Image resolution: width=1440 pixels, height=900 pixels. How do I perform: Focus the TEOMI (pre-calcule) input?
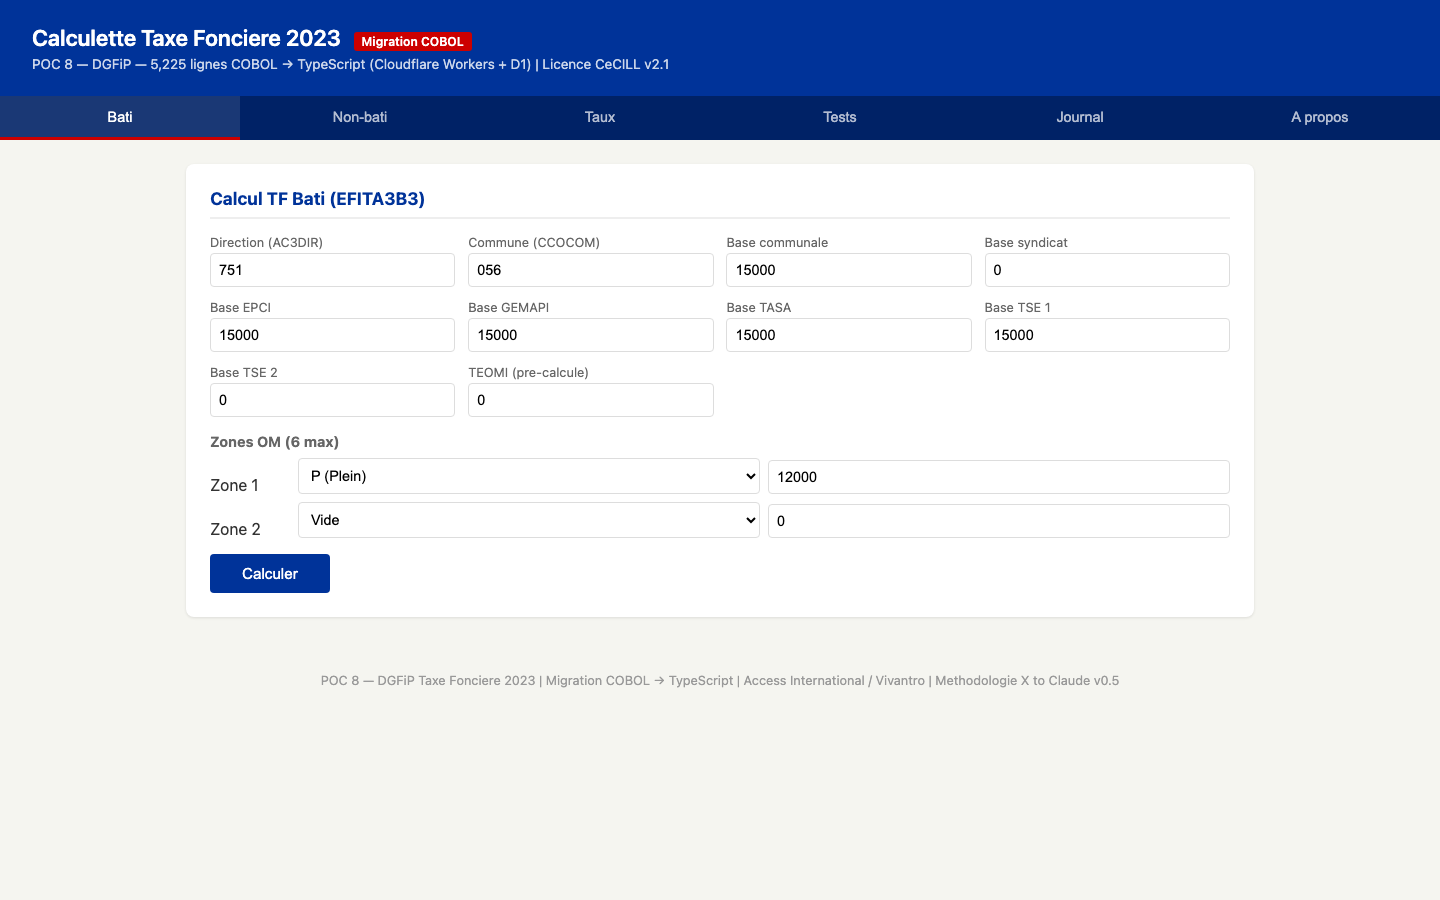click(590, 400)
